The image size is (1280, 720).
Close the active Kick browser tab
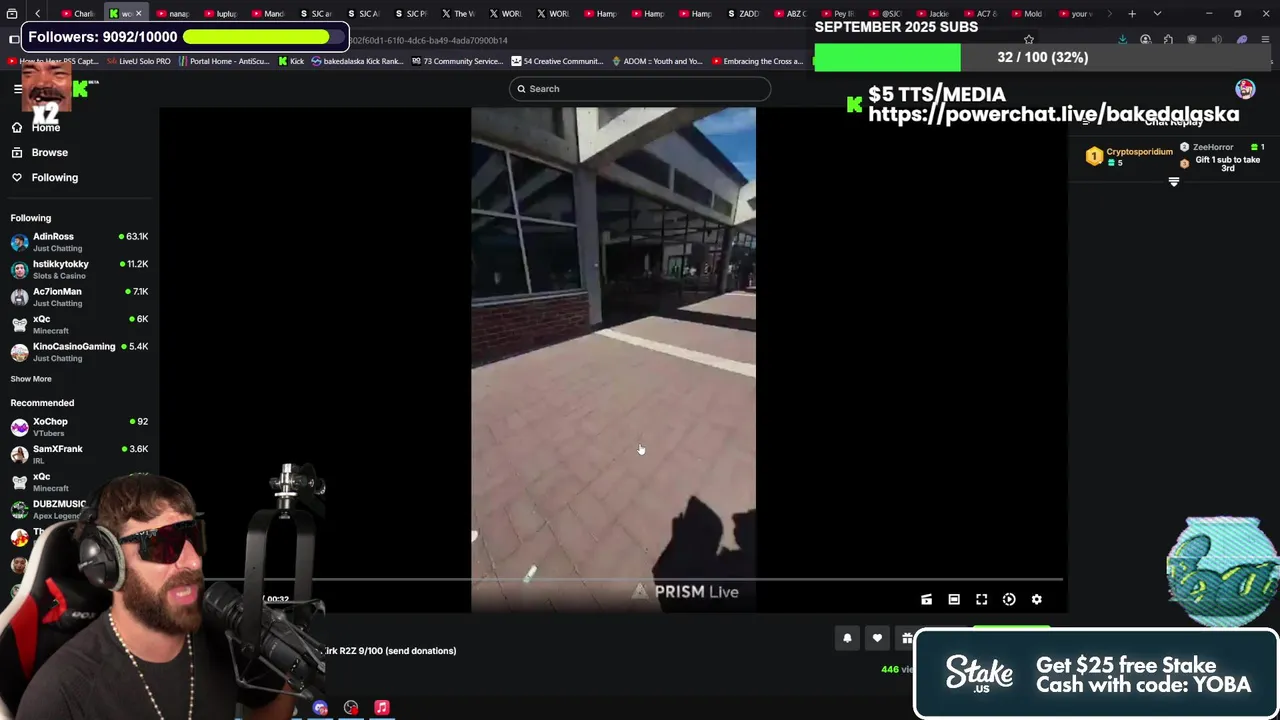tap(139, 14)
